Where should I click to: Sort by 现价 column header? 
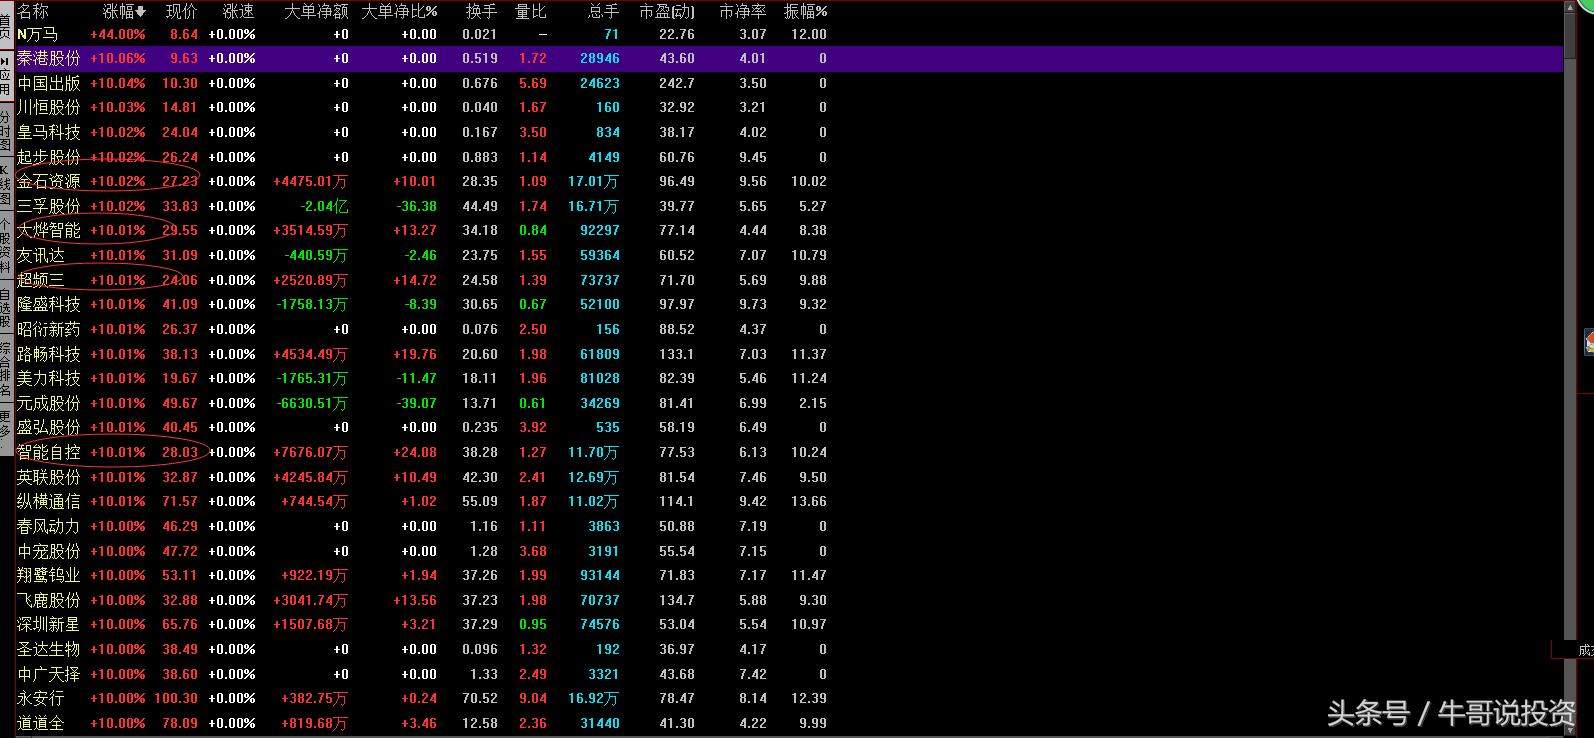pos(181,12)
